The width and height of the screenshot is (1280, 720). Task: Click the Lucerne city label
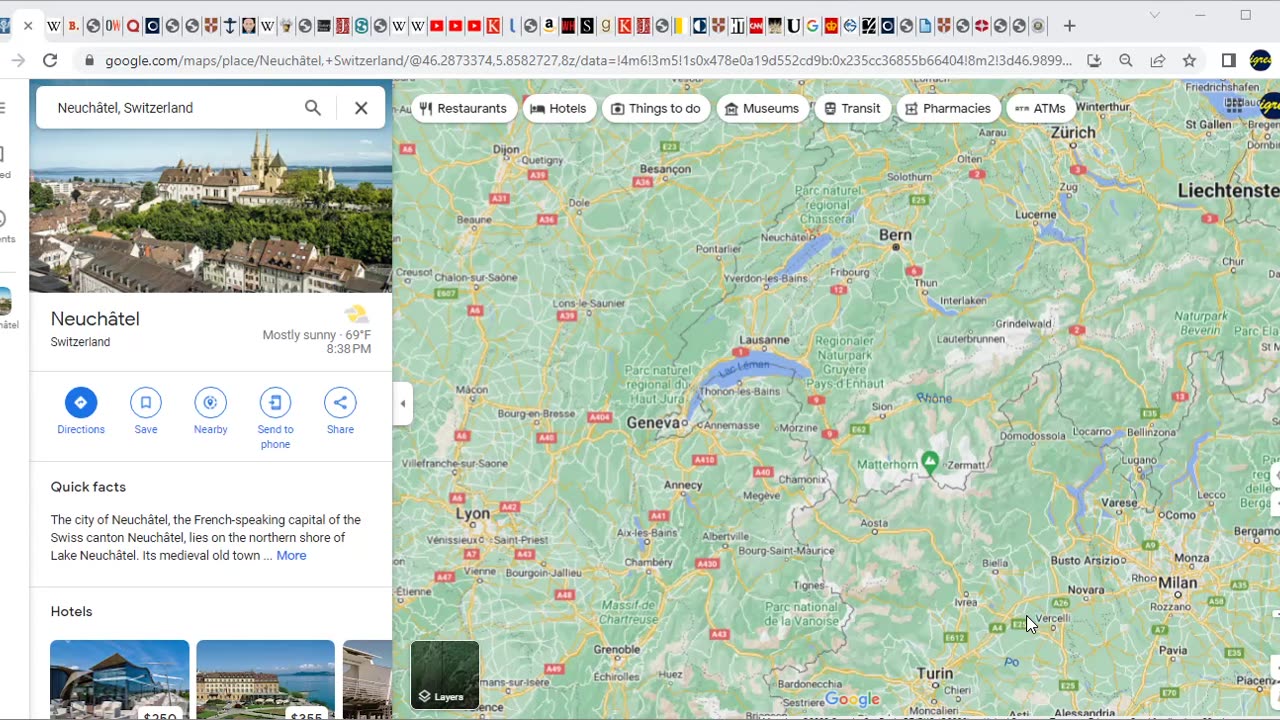[x=1035, y=214]
